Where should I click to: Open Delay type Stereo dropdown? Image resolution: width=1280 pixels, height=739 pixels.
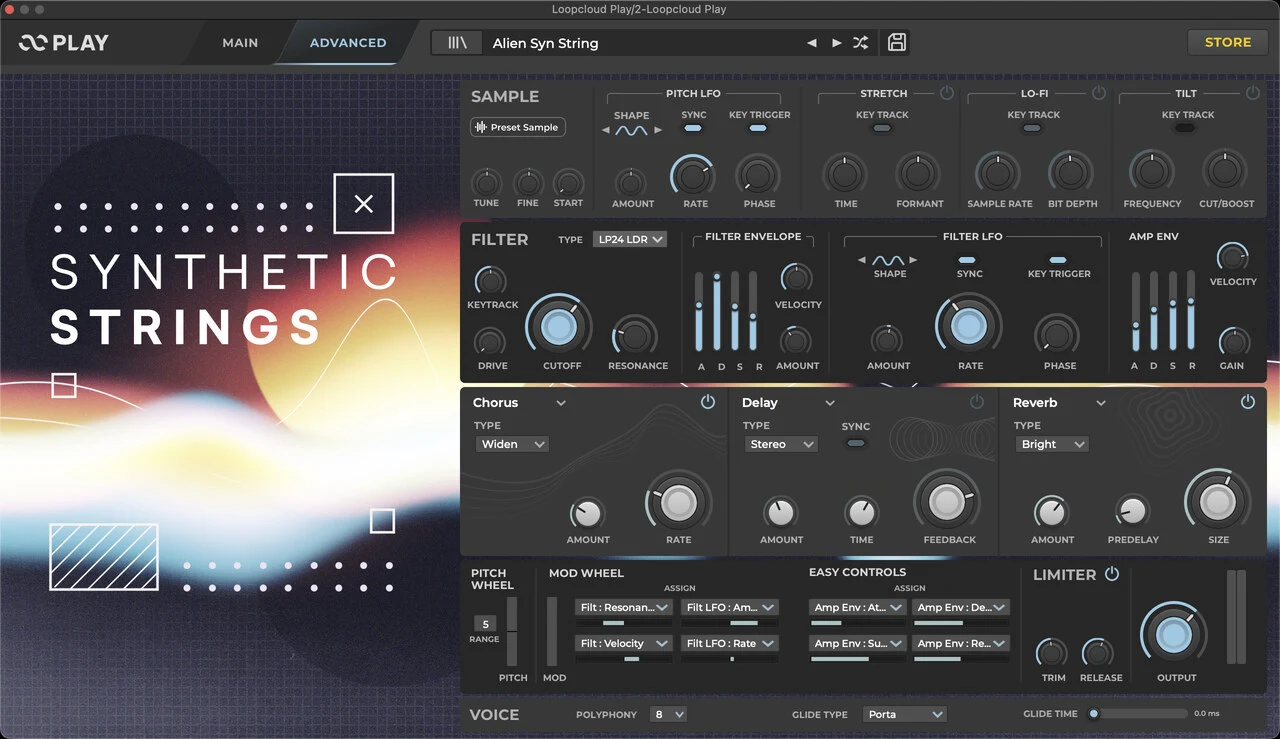click(780, 444)
